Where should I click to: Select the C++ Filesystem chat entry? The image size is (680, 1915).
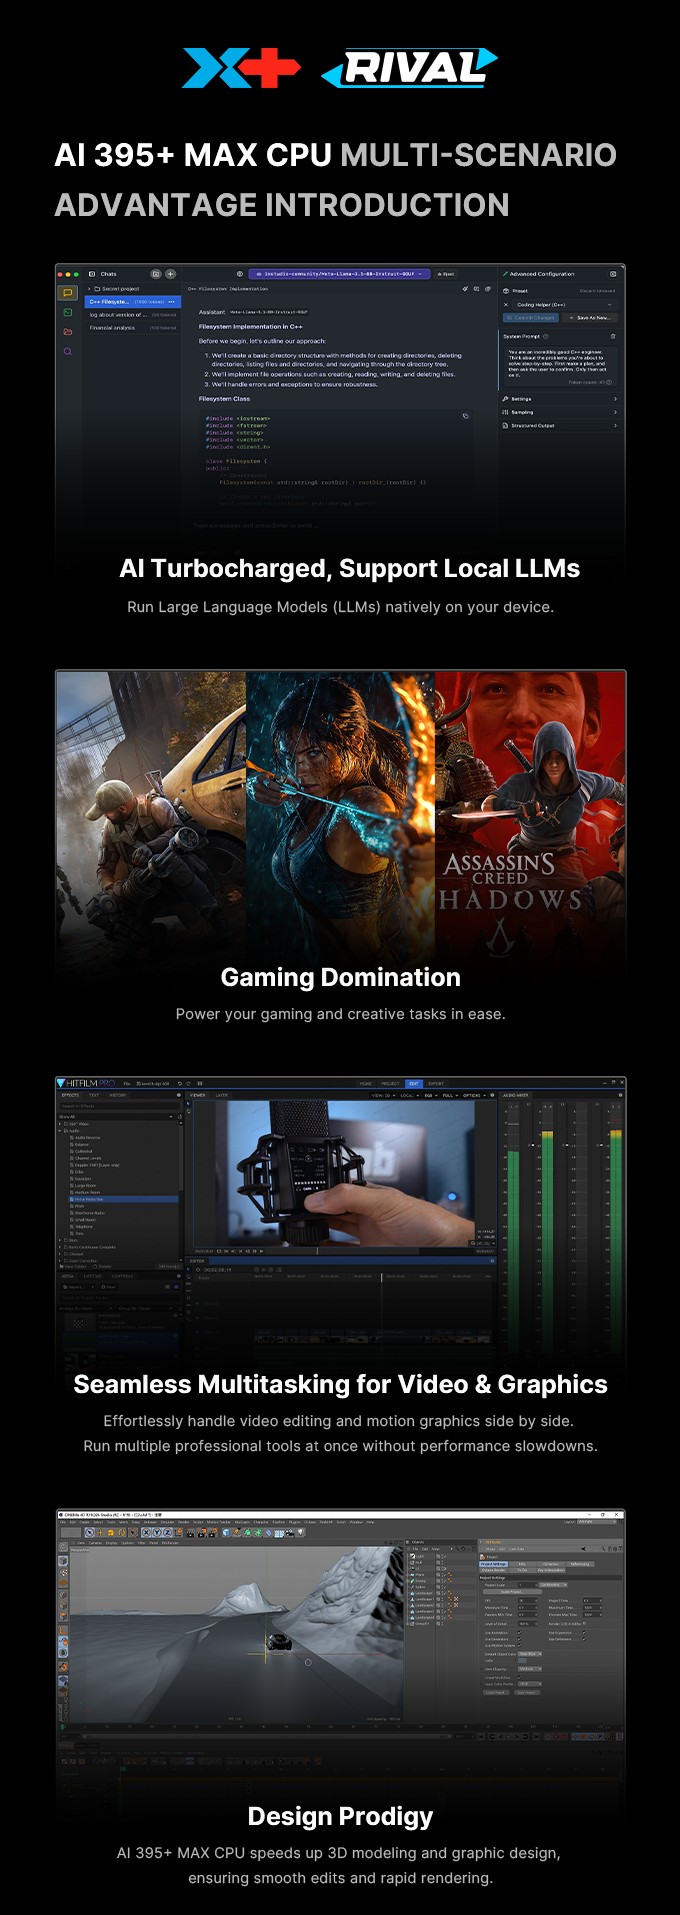click(x=132, y=301)
